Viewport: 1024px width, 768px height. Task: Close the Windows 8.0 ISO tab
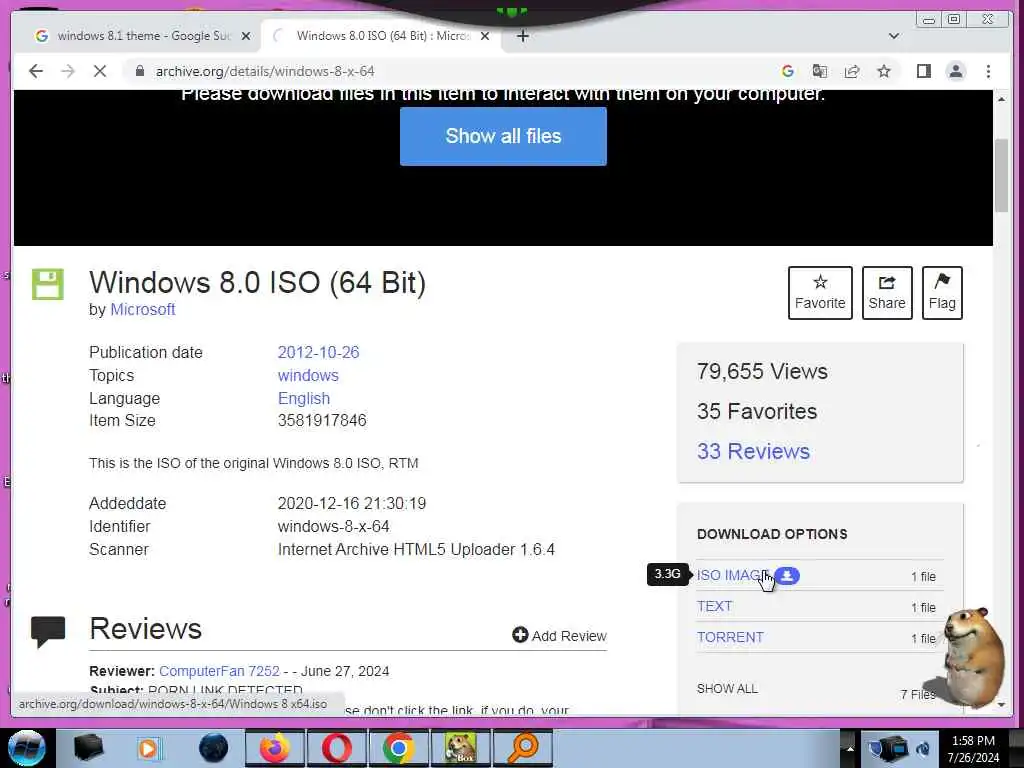click(x=485, y=36)
